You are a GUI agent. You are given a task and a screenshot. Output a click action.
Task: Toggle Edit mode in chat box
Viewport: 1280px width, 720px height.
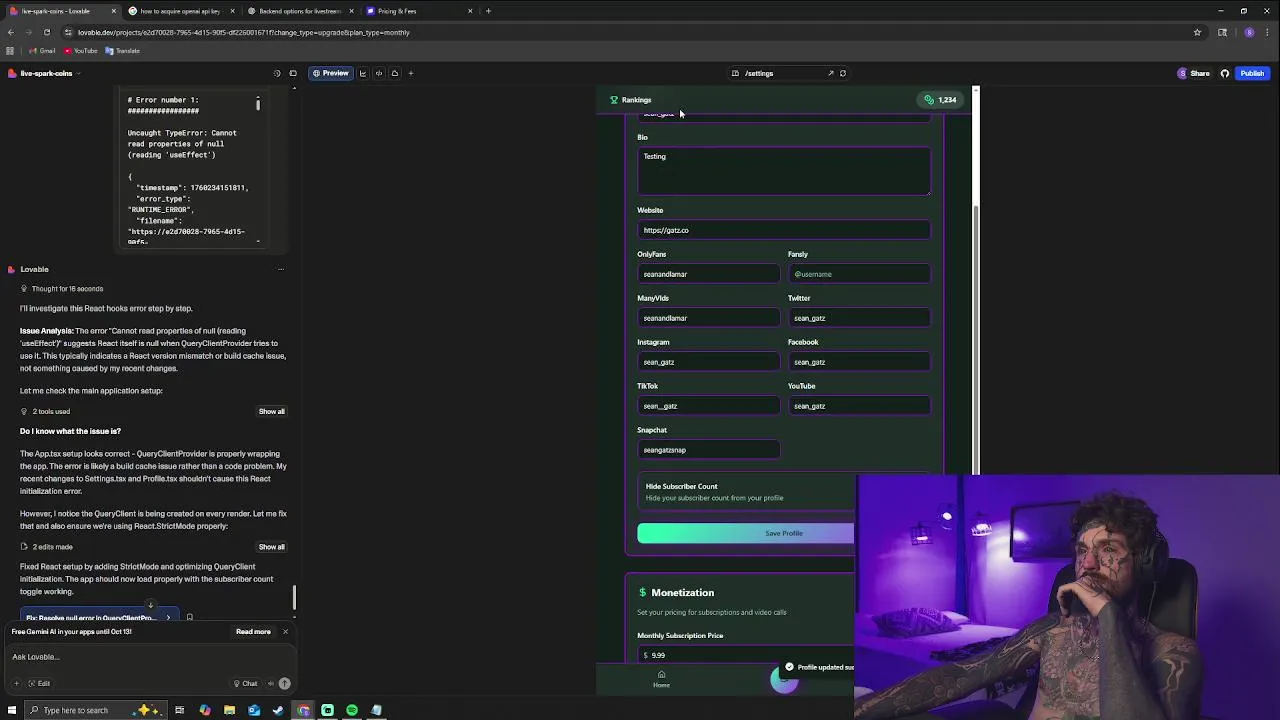[x=38, y=684]
